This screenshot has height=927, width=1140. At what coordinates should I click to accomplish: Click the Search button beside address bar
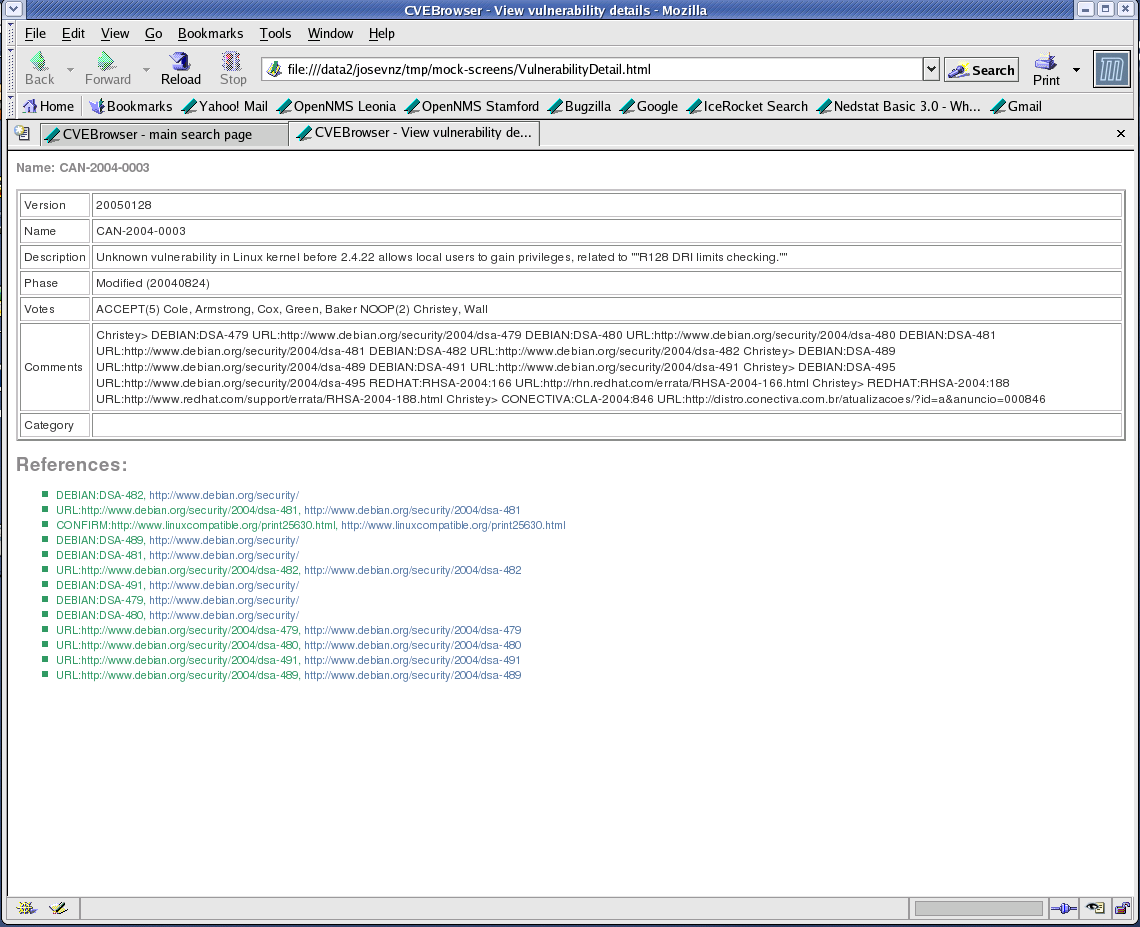pyautogui.click(x=981, y=70)
